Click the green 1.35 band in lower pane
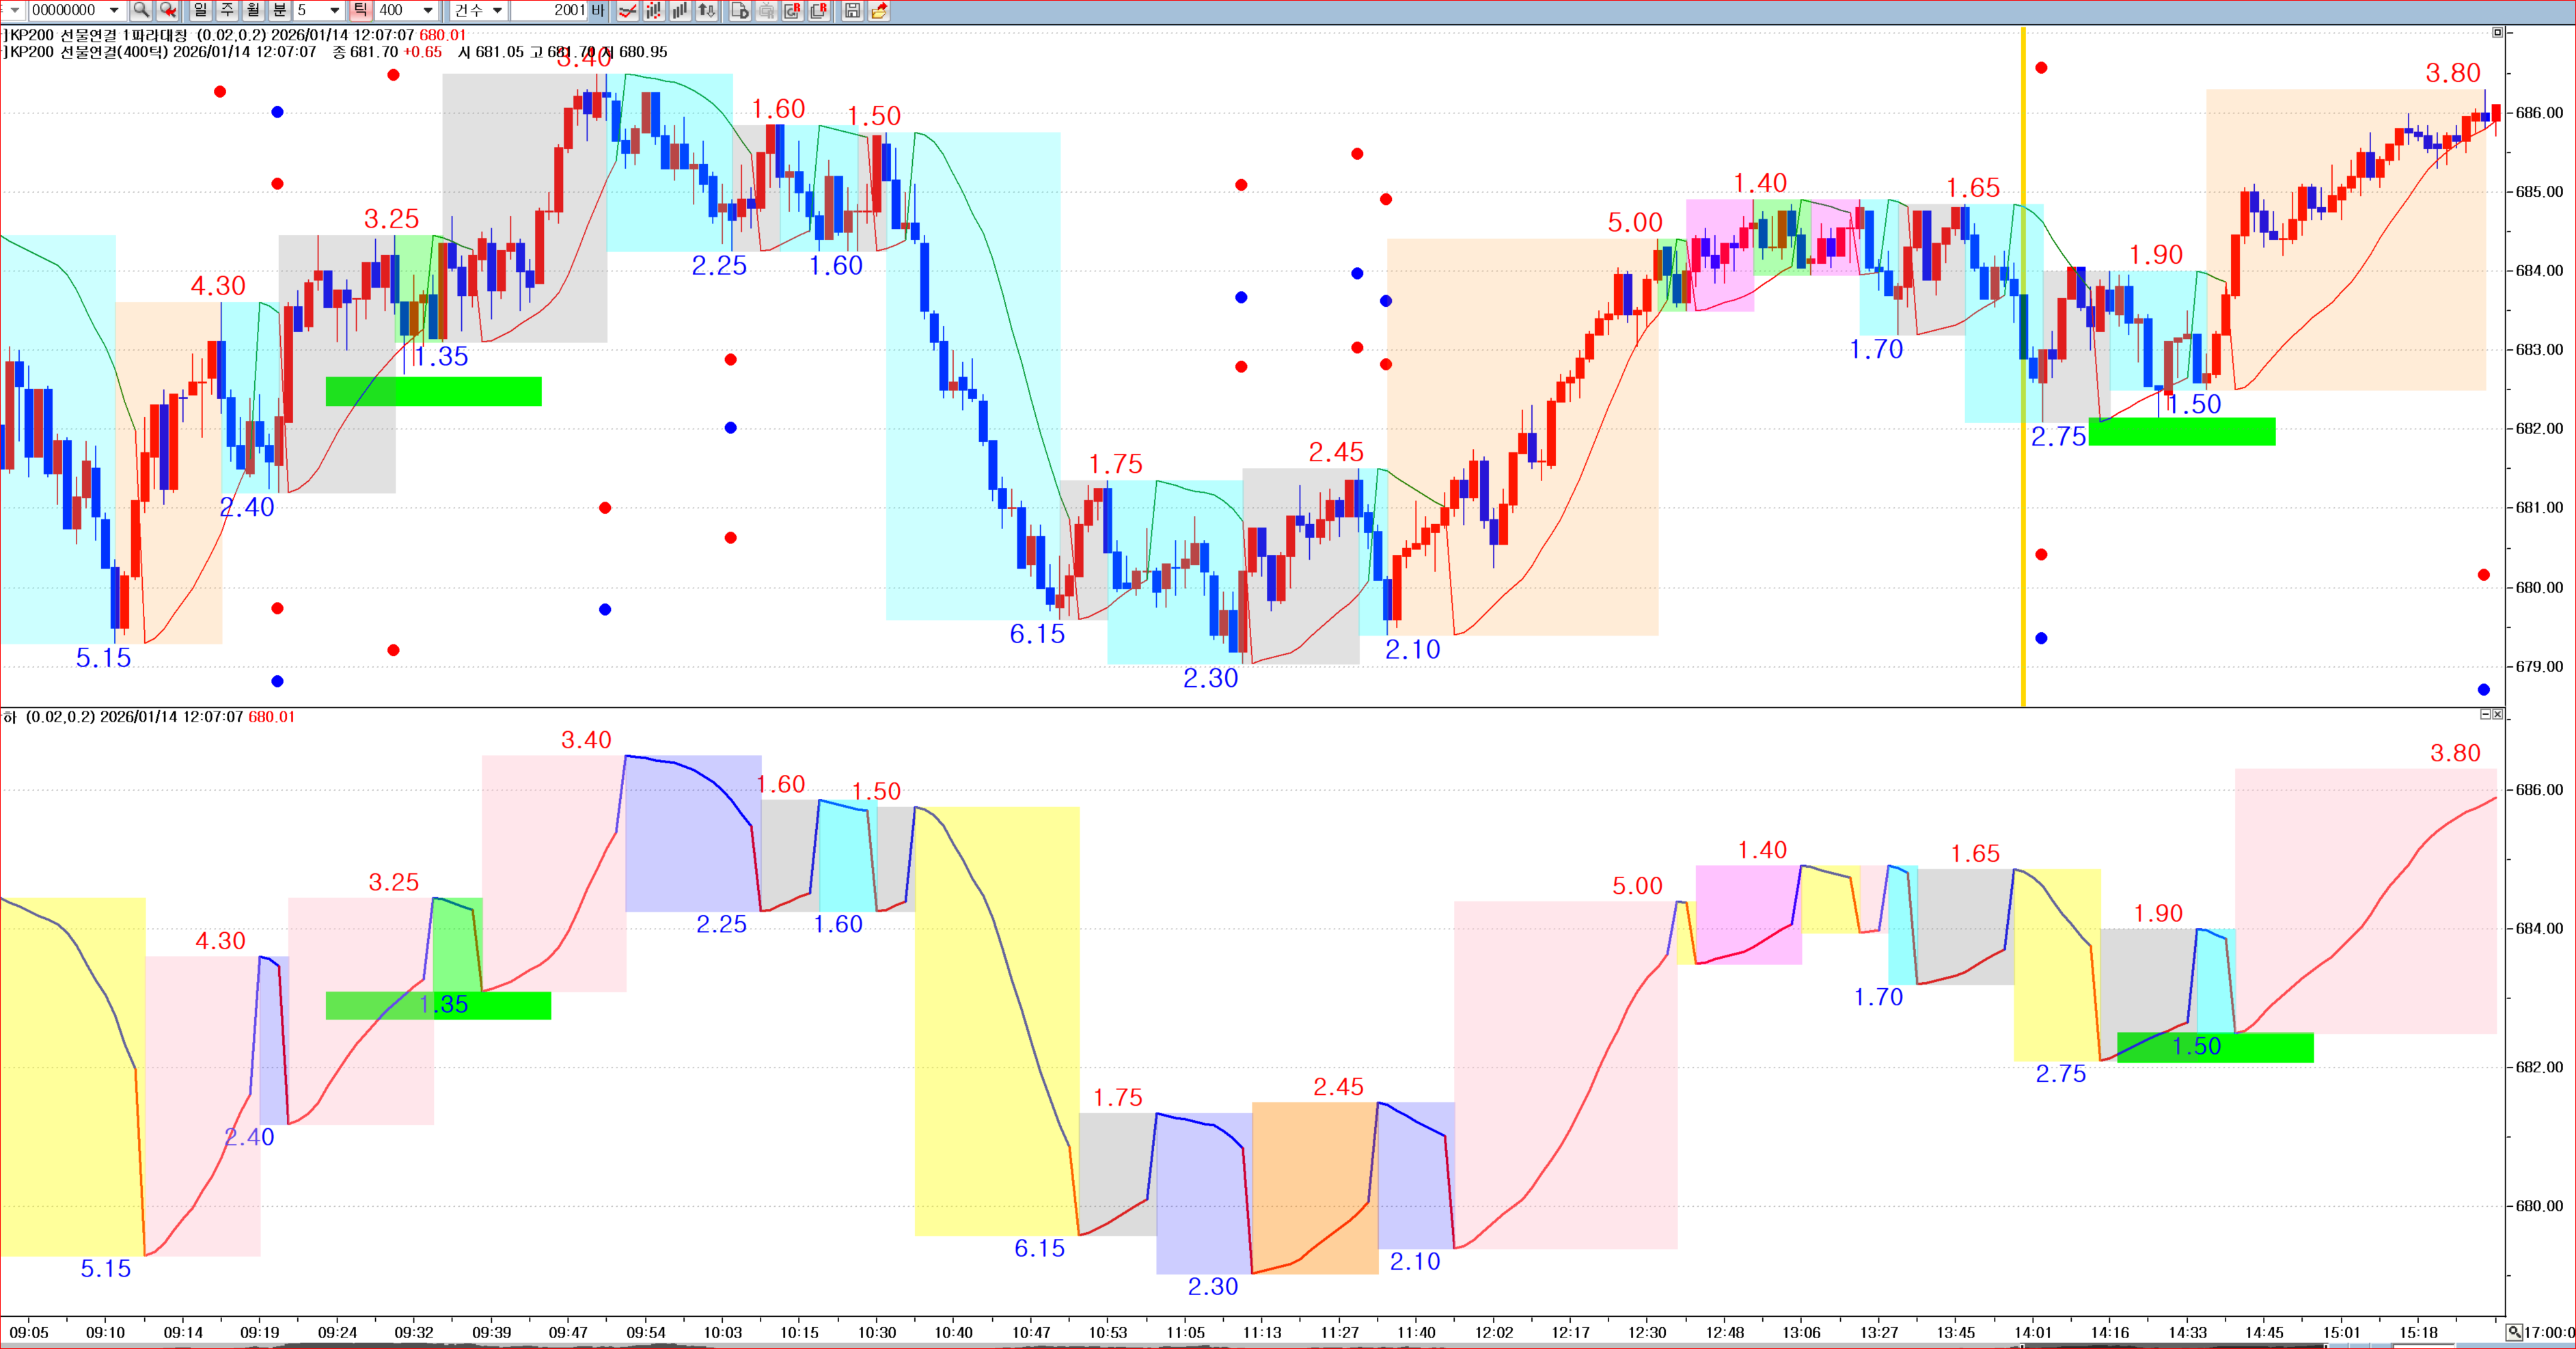 [x=438, y=1005]
